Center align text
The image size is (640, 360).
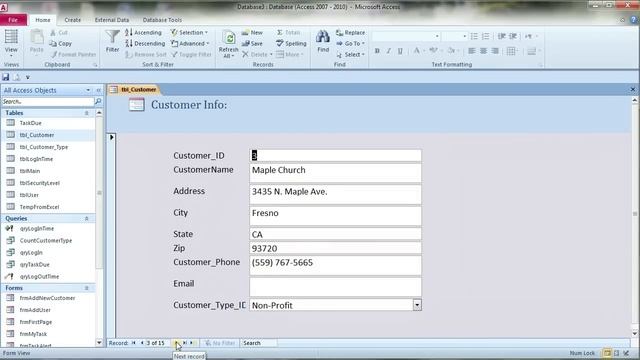click(x=483, y=51)
